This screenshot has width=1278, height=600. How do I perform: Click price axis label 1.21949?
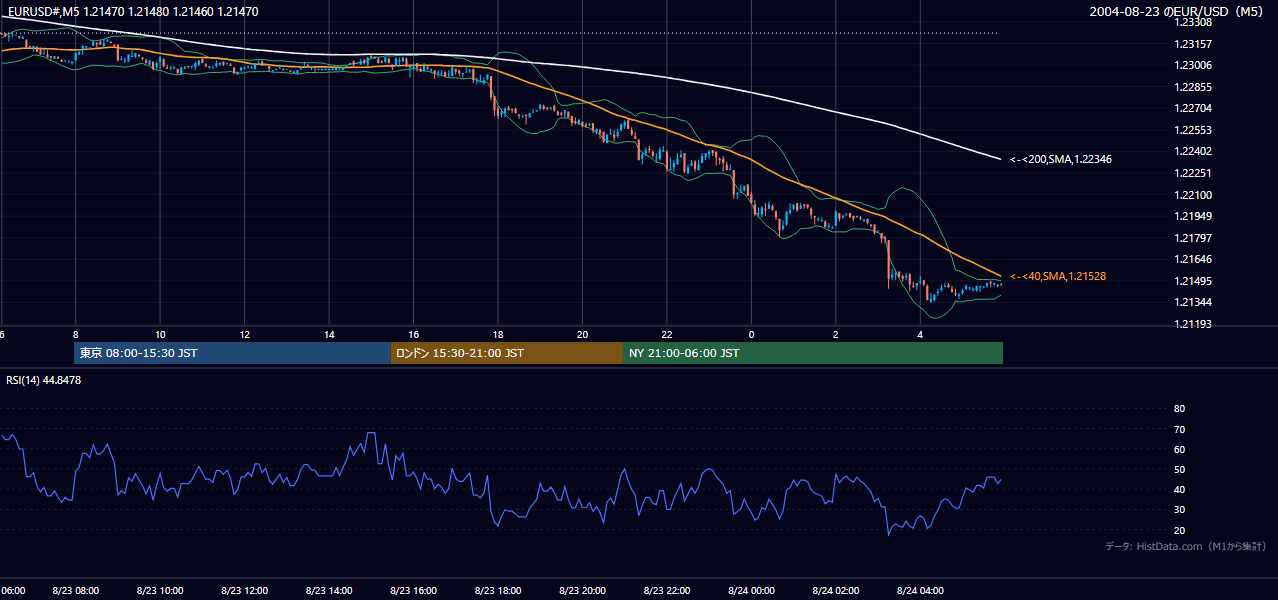point(1192,216)
